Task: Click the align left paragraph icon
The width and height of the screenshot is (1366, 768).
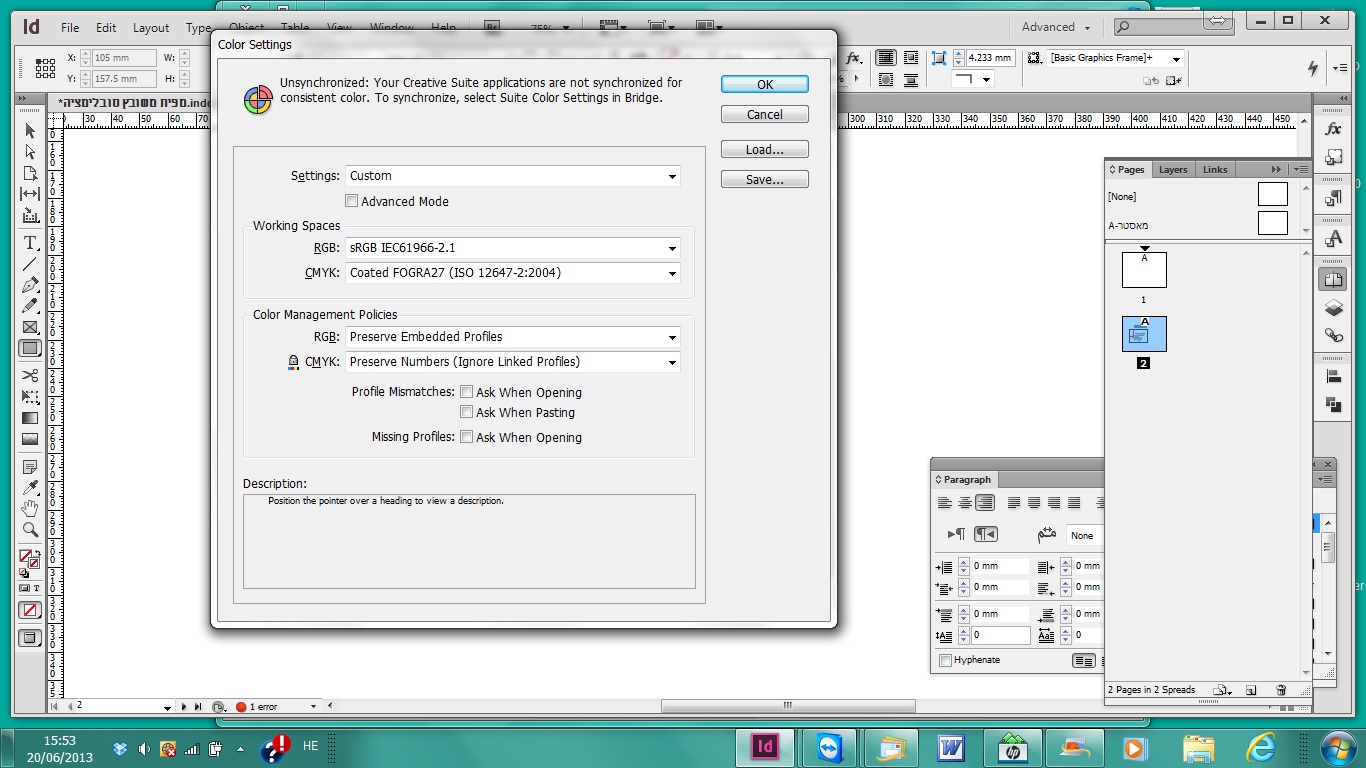Action: [945, 503]
